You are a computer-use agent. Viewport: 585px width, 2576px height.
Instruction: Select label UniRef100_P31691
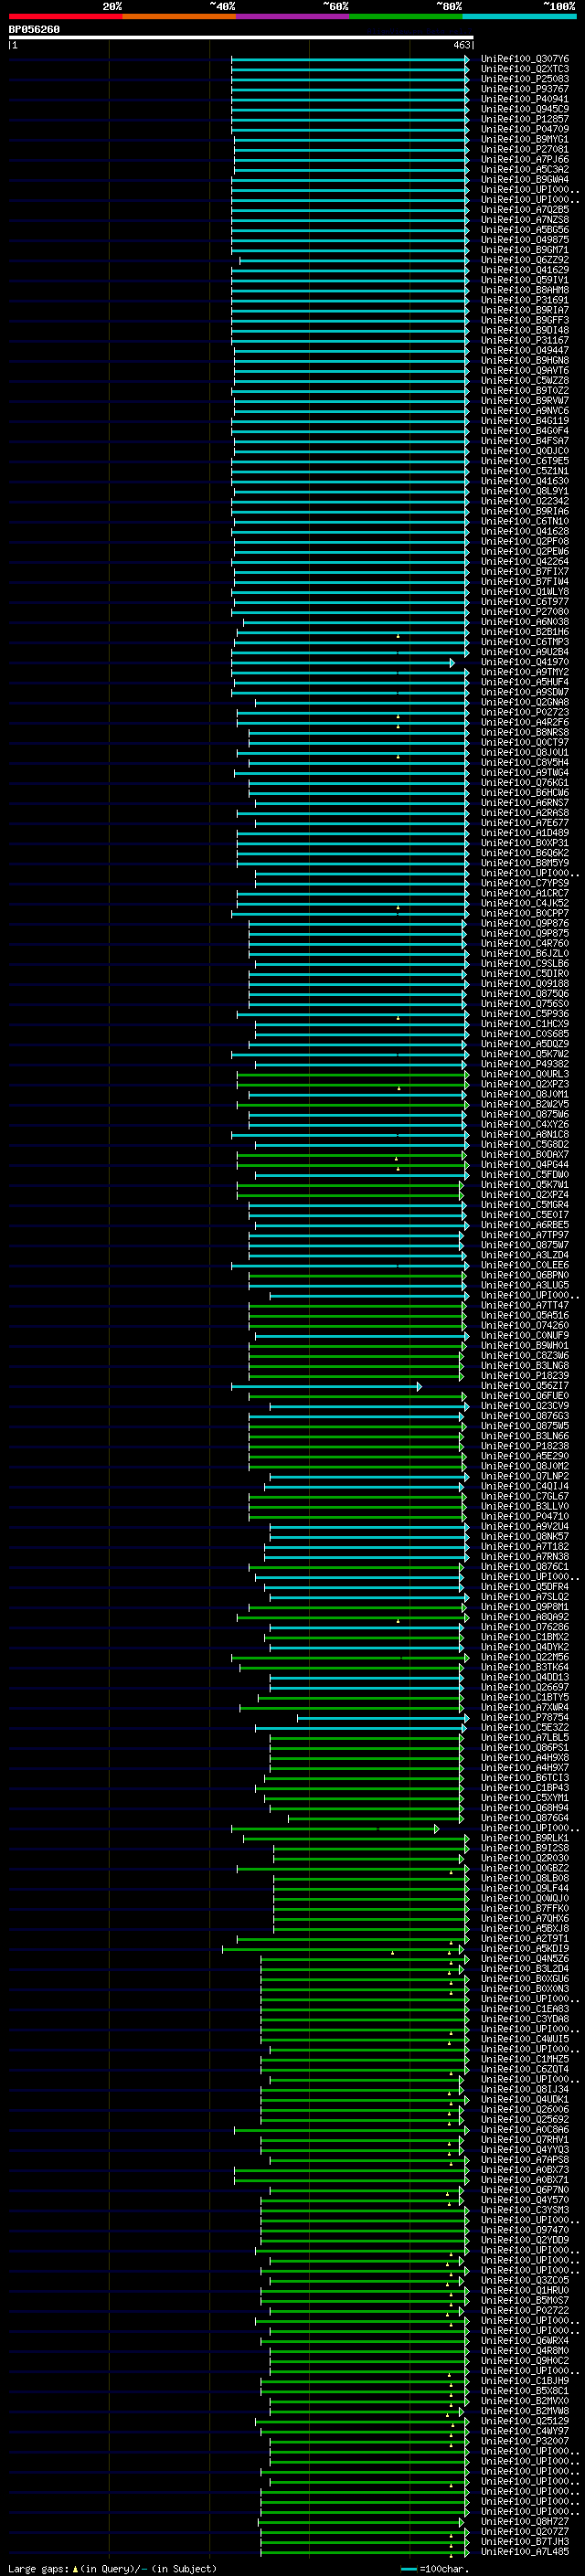[525, 300]
